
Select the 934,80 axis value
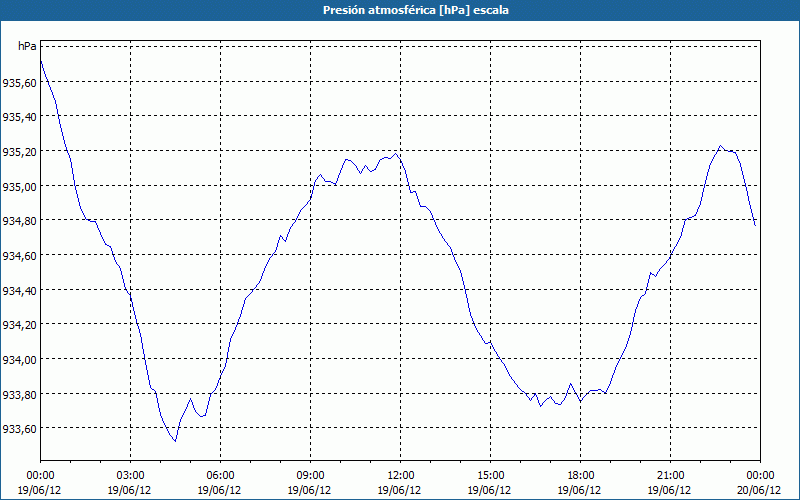20,221
